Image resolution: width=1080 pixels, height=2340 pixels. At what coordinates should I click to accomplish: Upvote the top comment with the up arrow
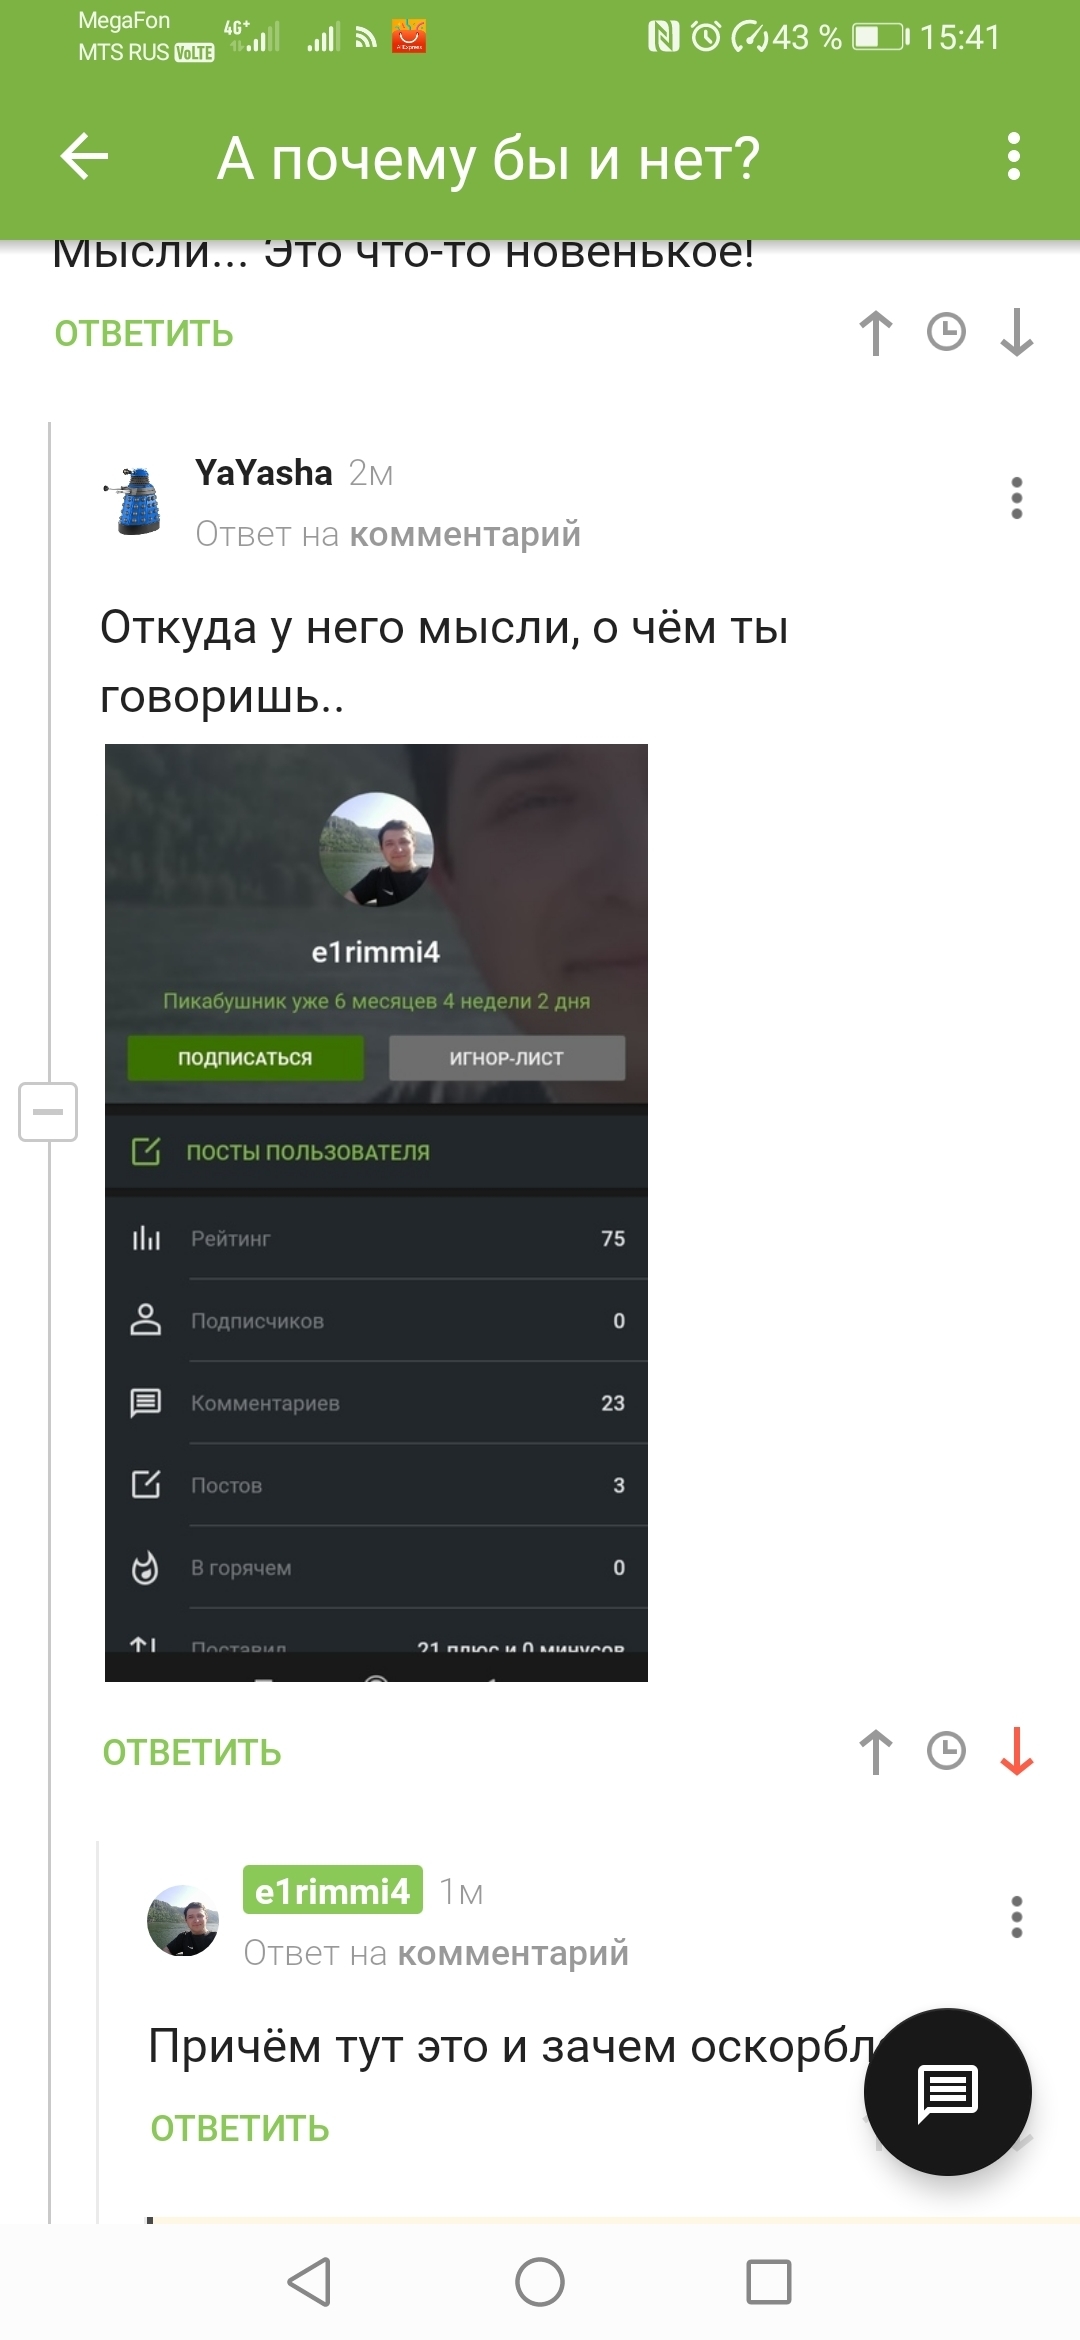coord(876,333)
